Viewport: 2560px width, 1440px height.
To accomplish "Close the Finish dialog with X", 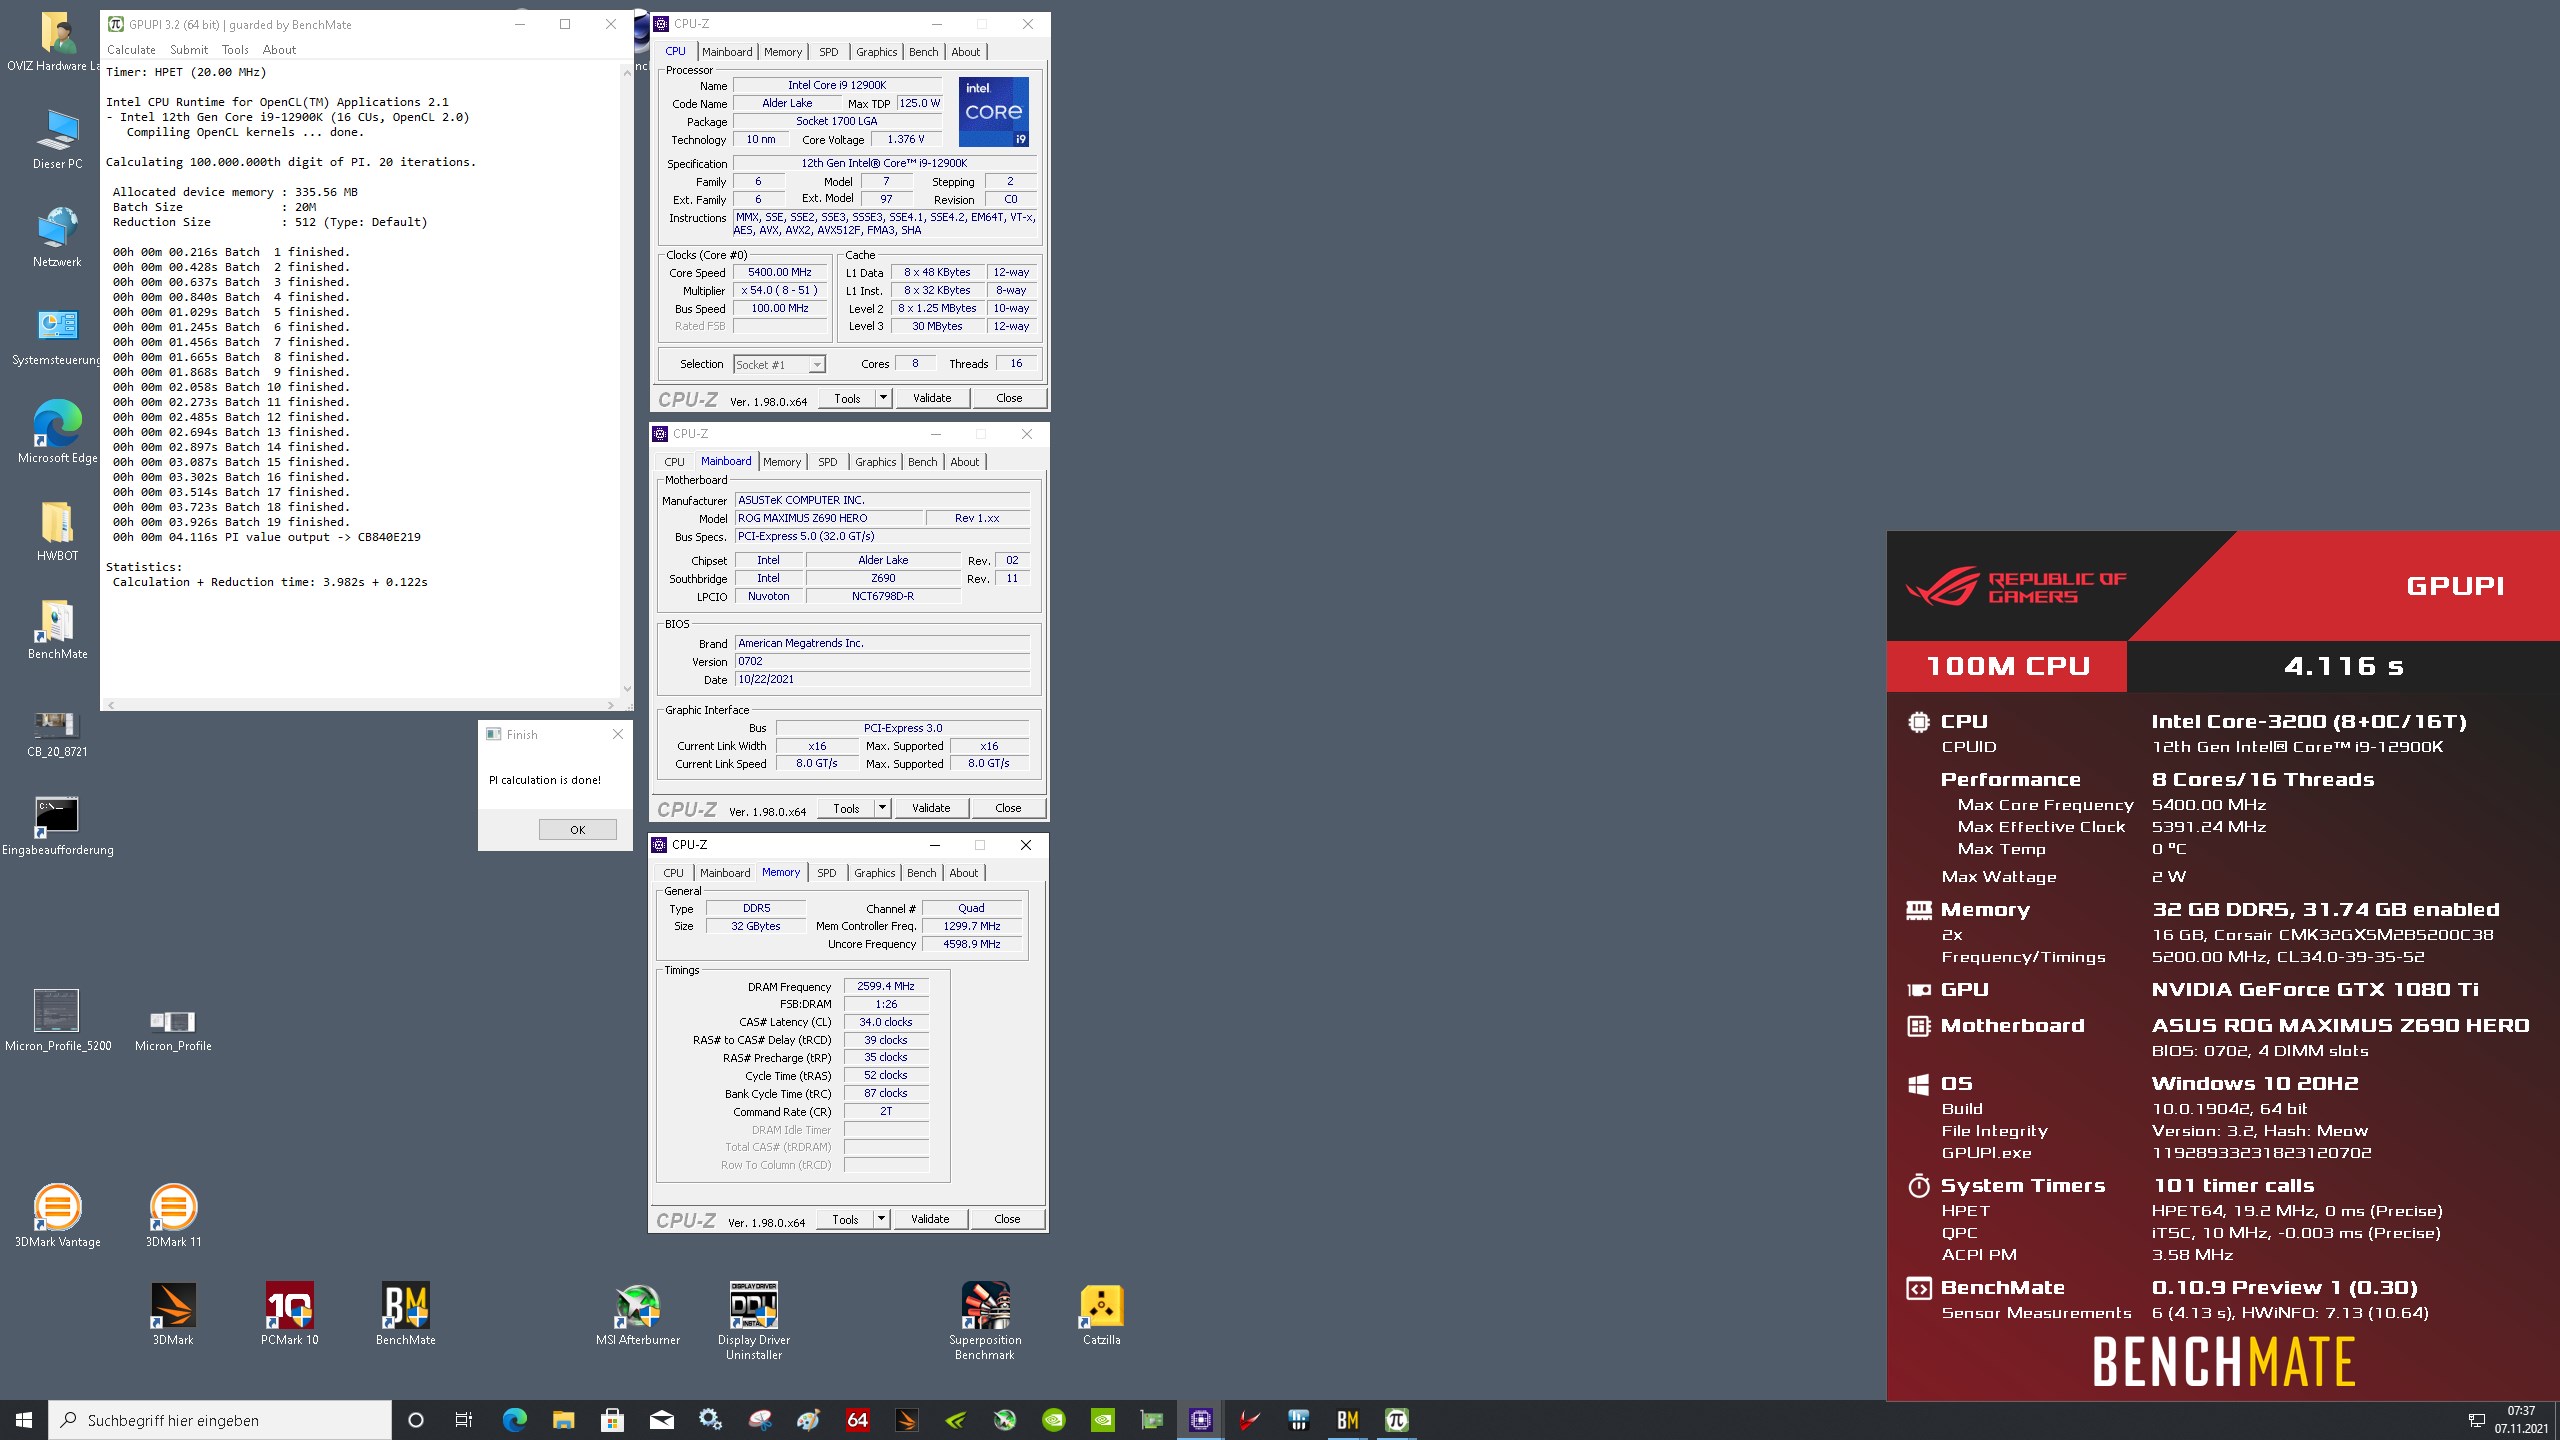I will [618, 734].
